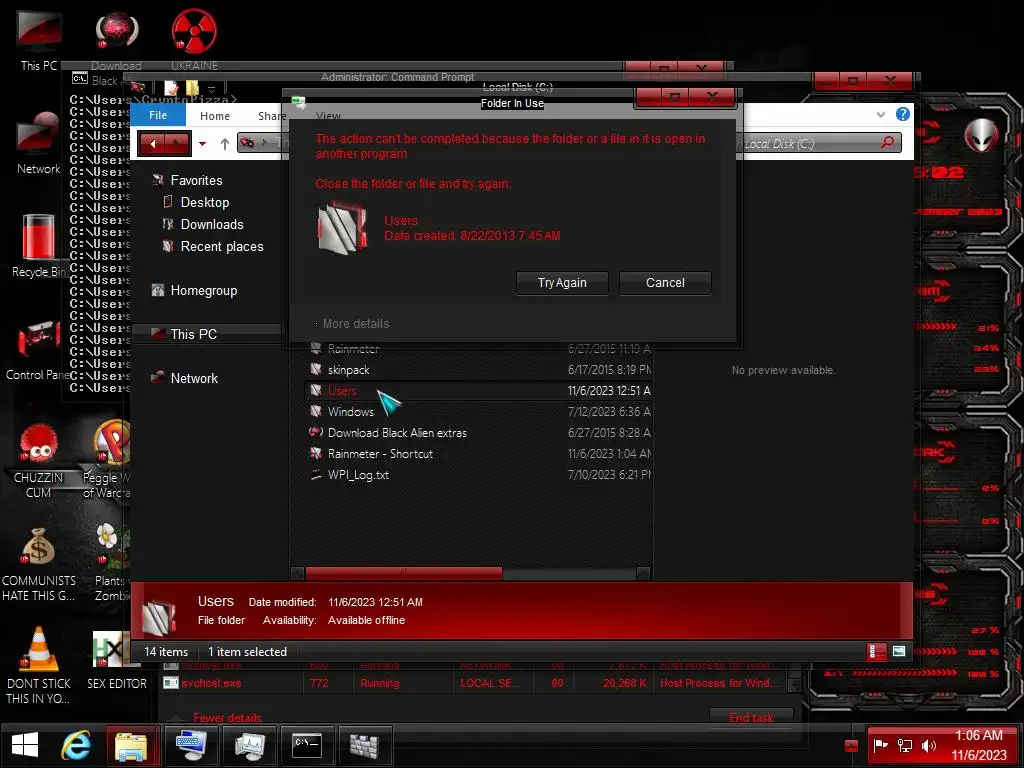Viewport: 1024px width, 768px height.
Task: Select Favorites in navigation pane
Action: click(196, 180)
